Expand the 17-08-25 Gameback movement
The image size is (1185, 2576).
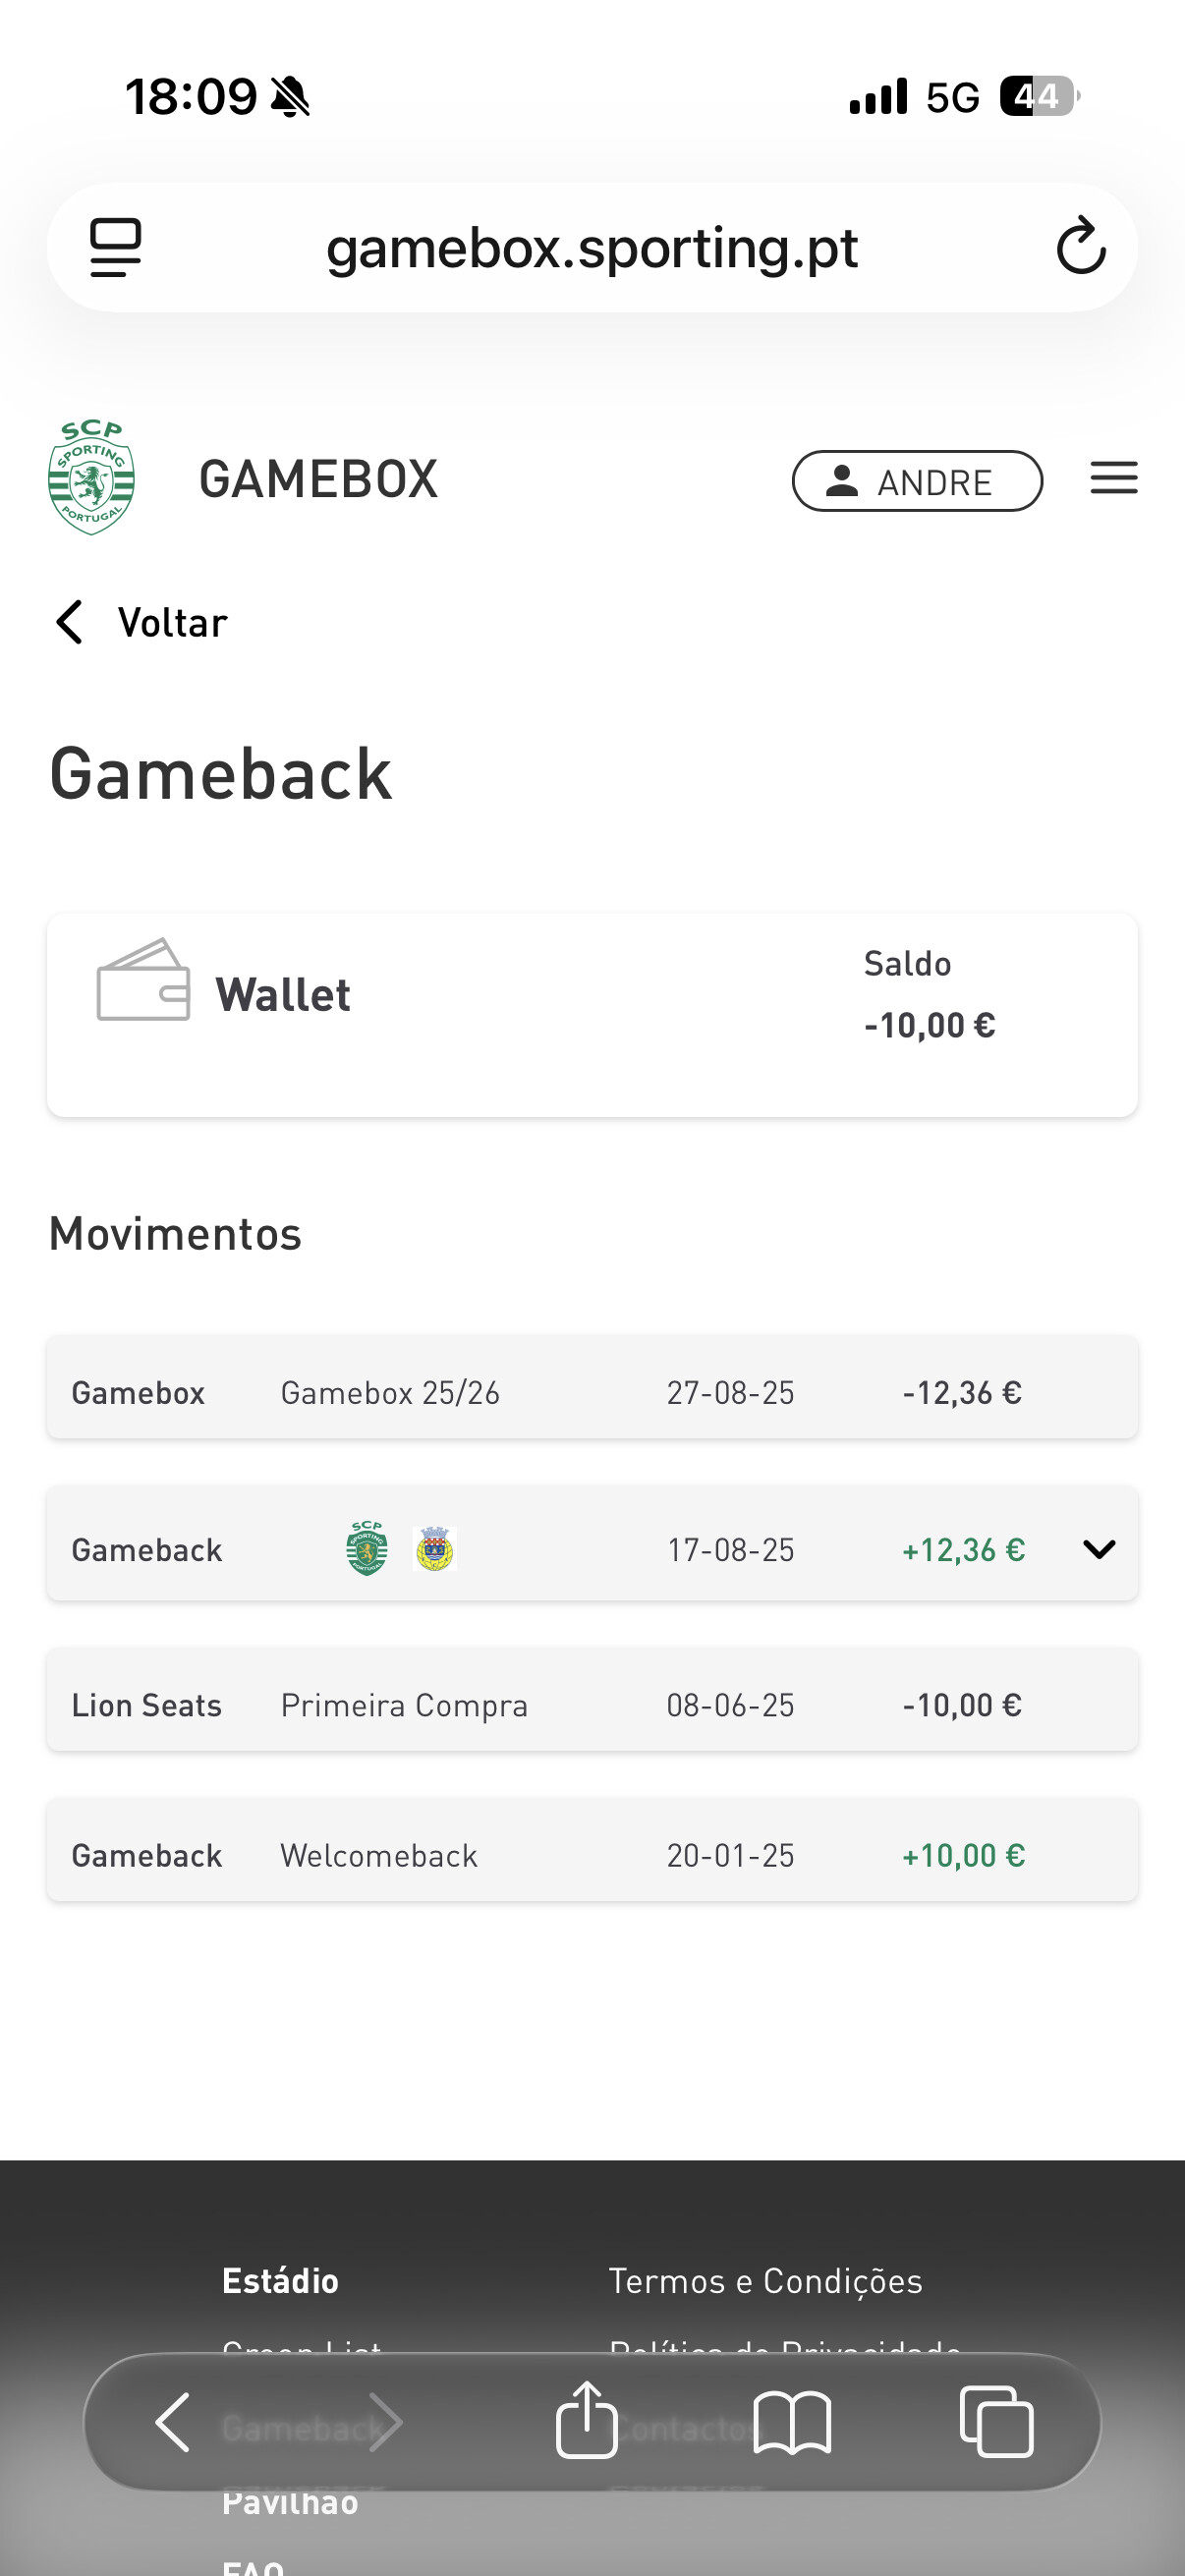pos(1099,1549)
